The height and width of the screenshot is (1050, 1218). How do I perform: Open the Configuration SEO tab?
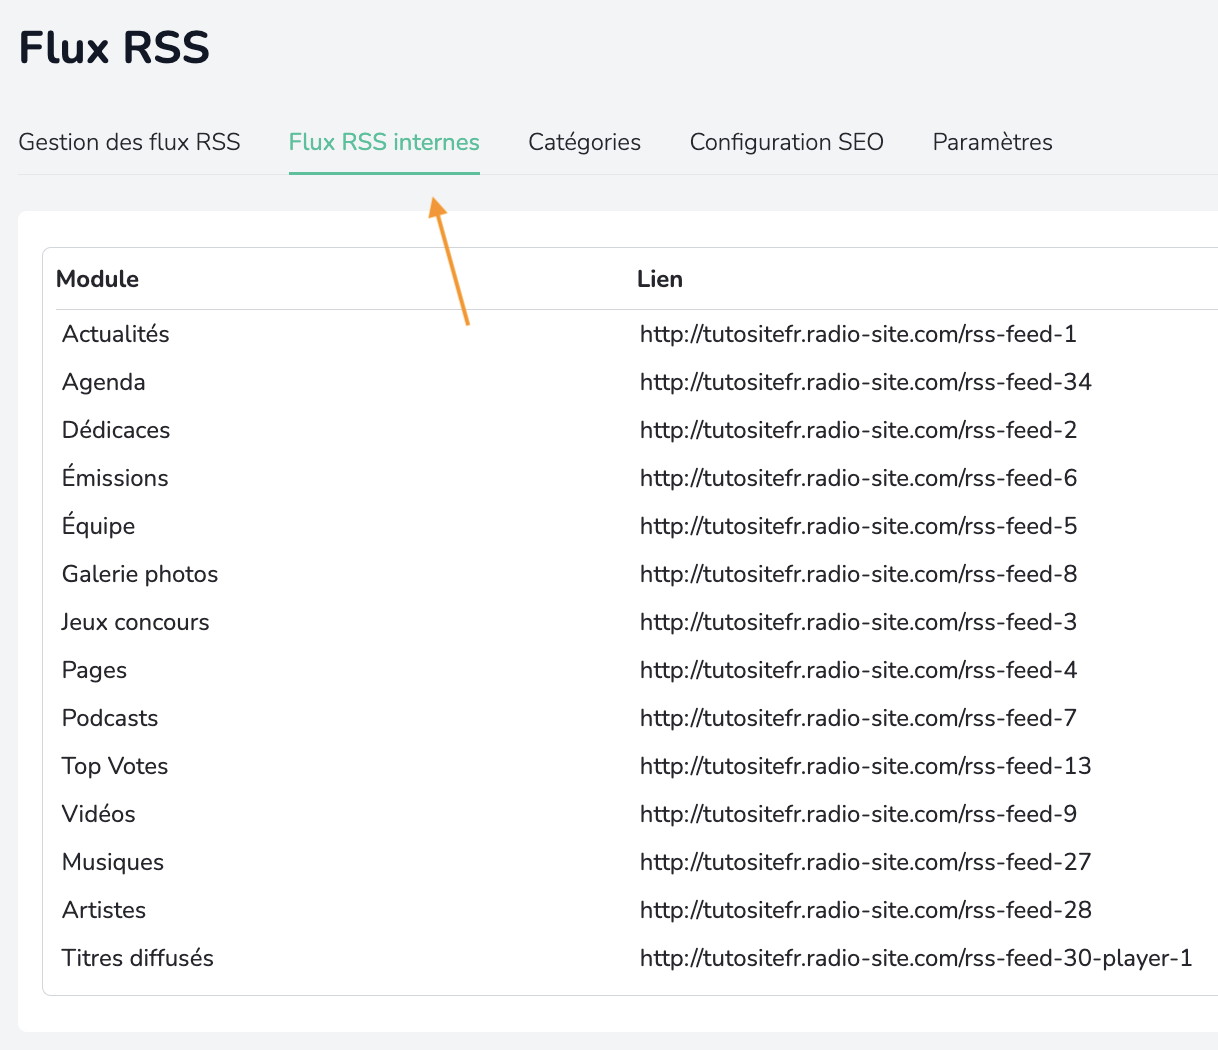pyautogui.click(x=786, y=142)
